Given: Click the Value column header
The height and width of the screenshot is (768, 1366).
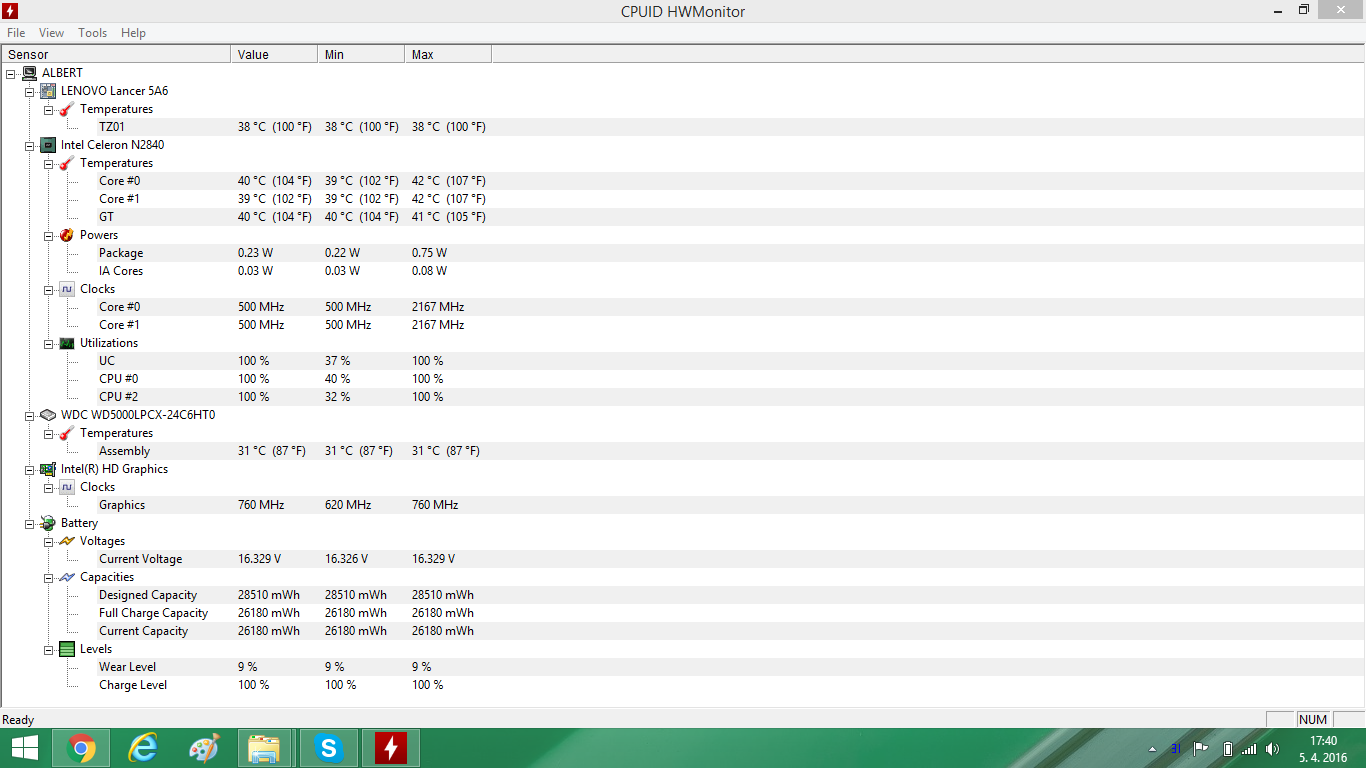Looking at the screenshot, I should coord(274,54).
